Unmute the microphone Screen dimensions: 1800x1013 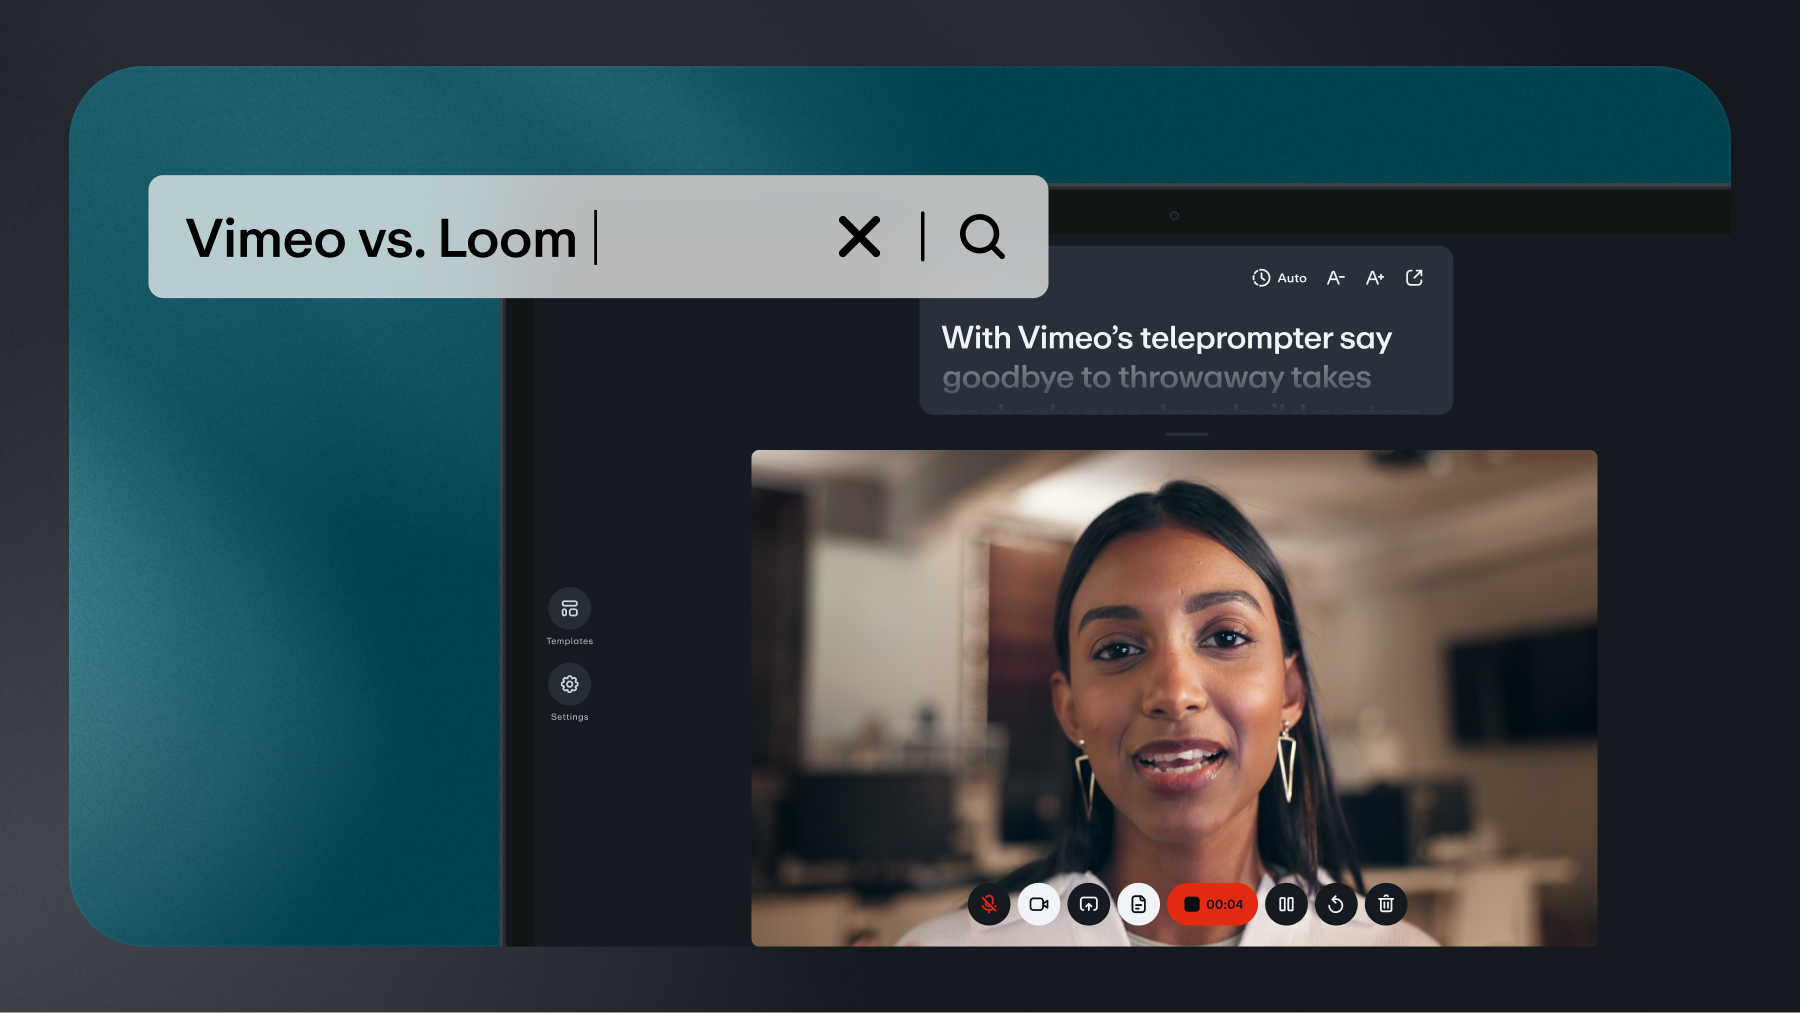coord(989,904)
